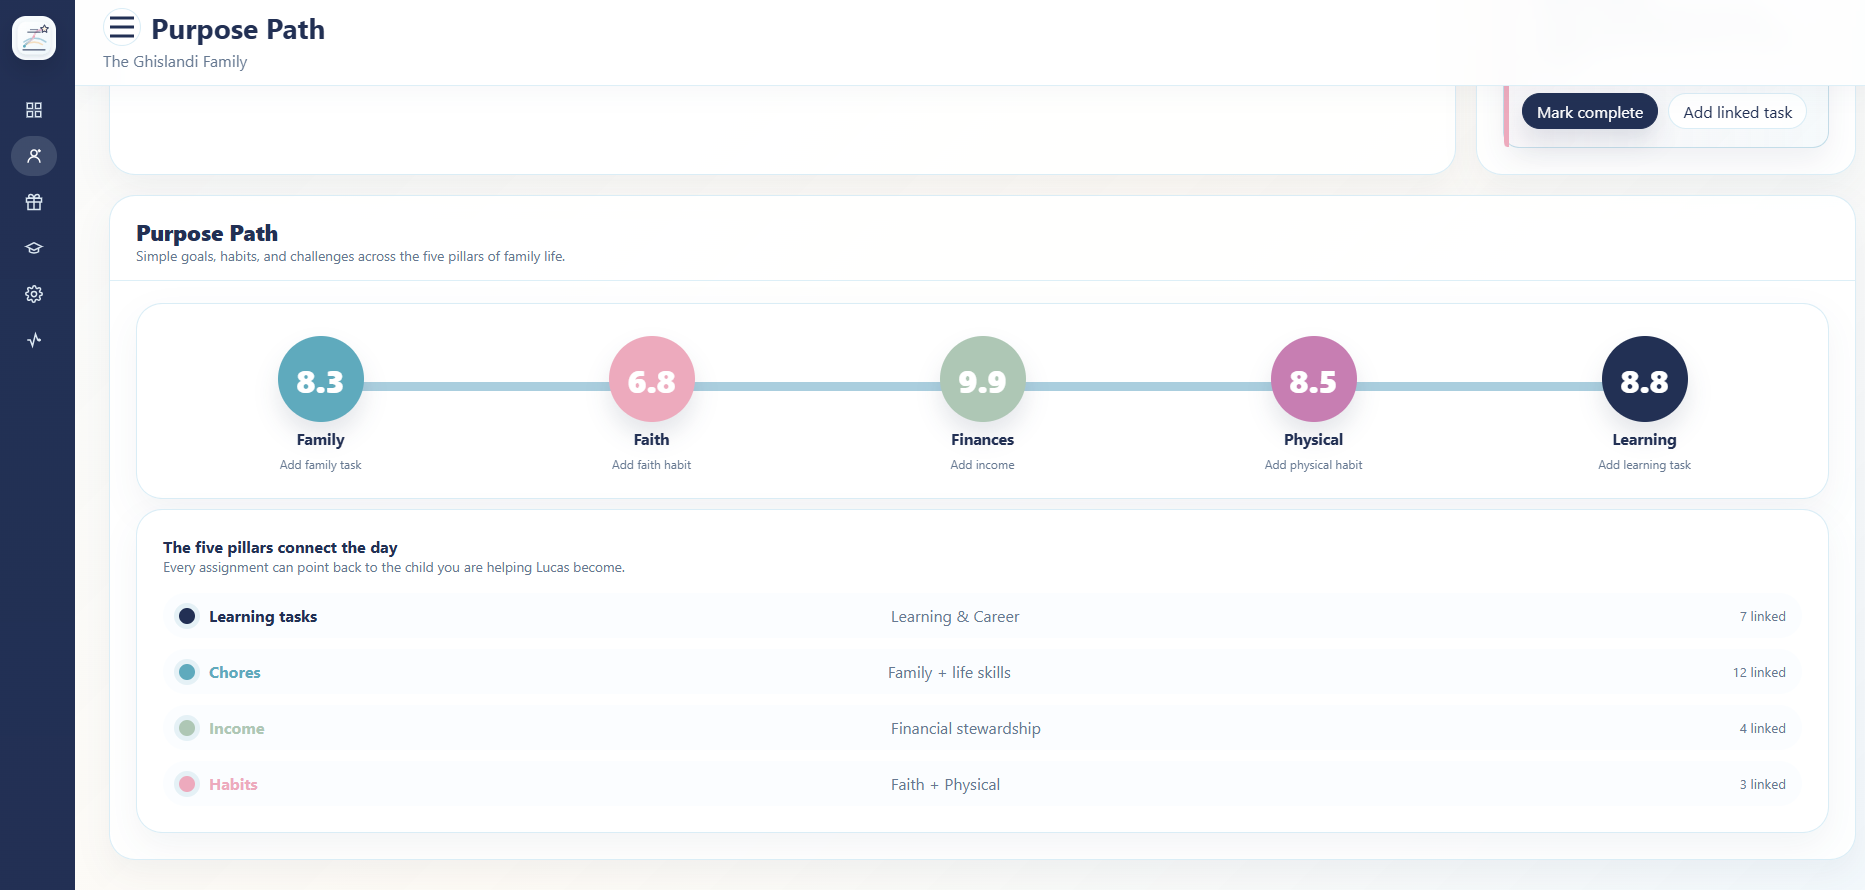Viewport: 1865px width, 890px height.
Task: Click the 7 linked count
Action: [1762, 617]
